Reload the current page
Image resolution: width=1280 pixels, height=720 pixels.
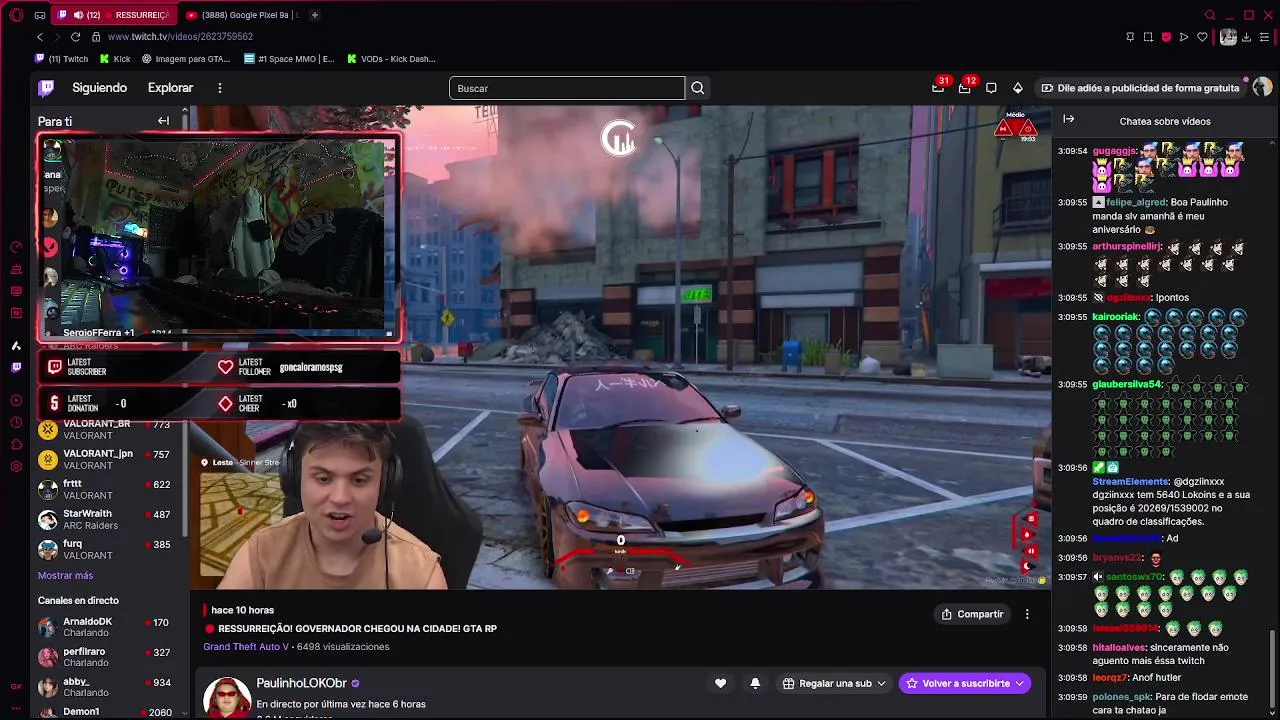[75, 37]
